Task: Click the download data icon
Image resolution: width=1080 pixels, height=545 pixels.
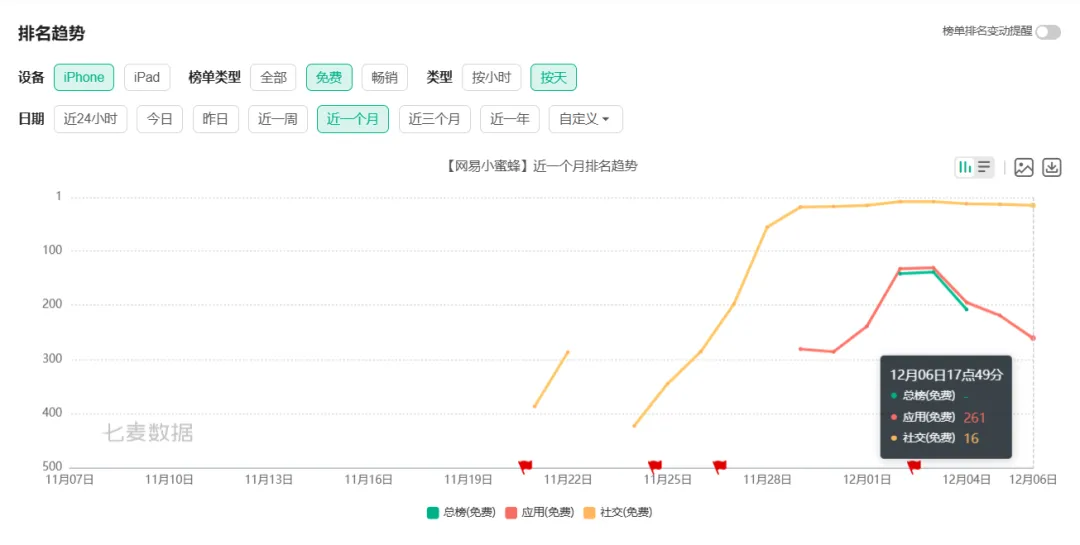Action: coord(1051,167)
